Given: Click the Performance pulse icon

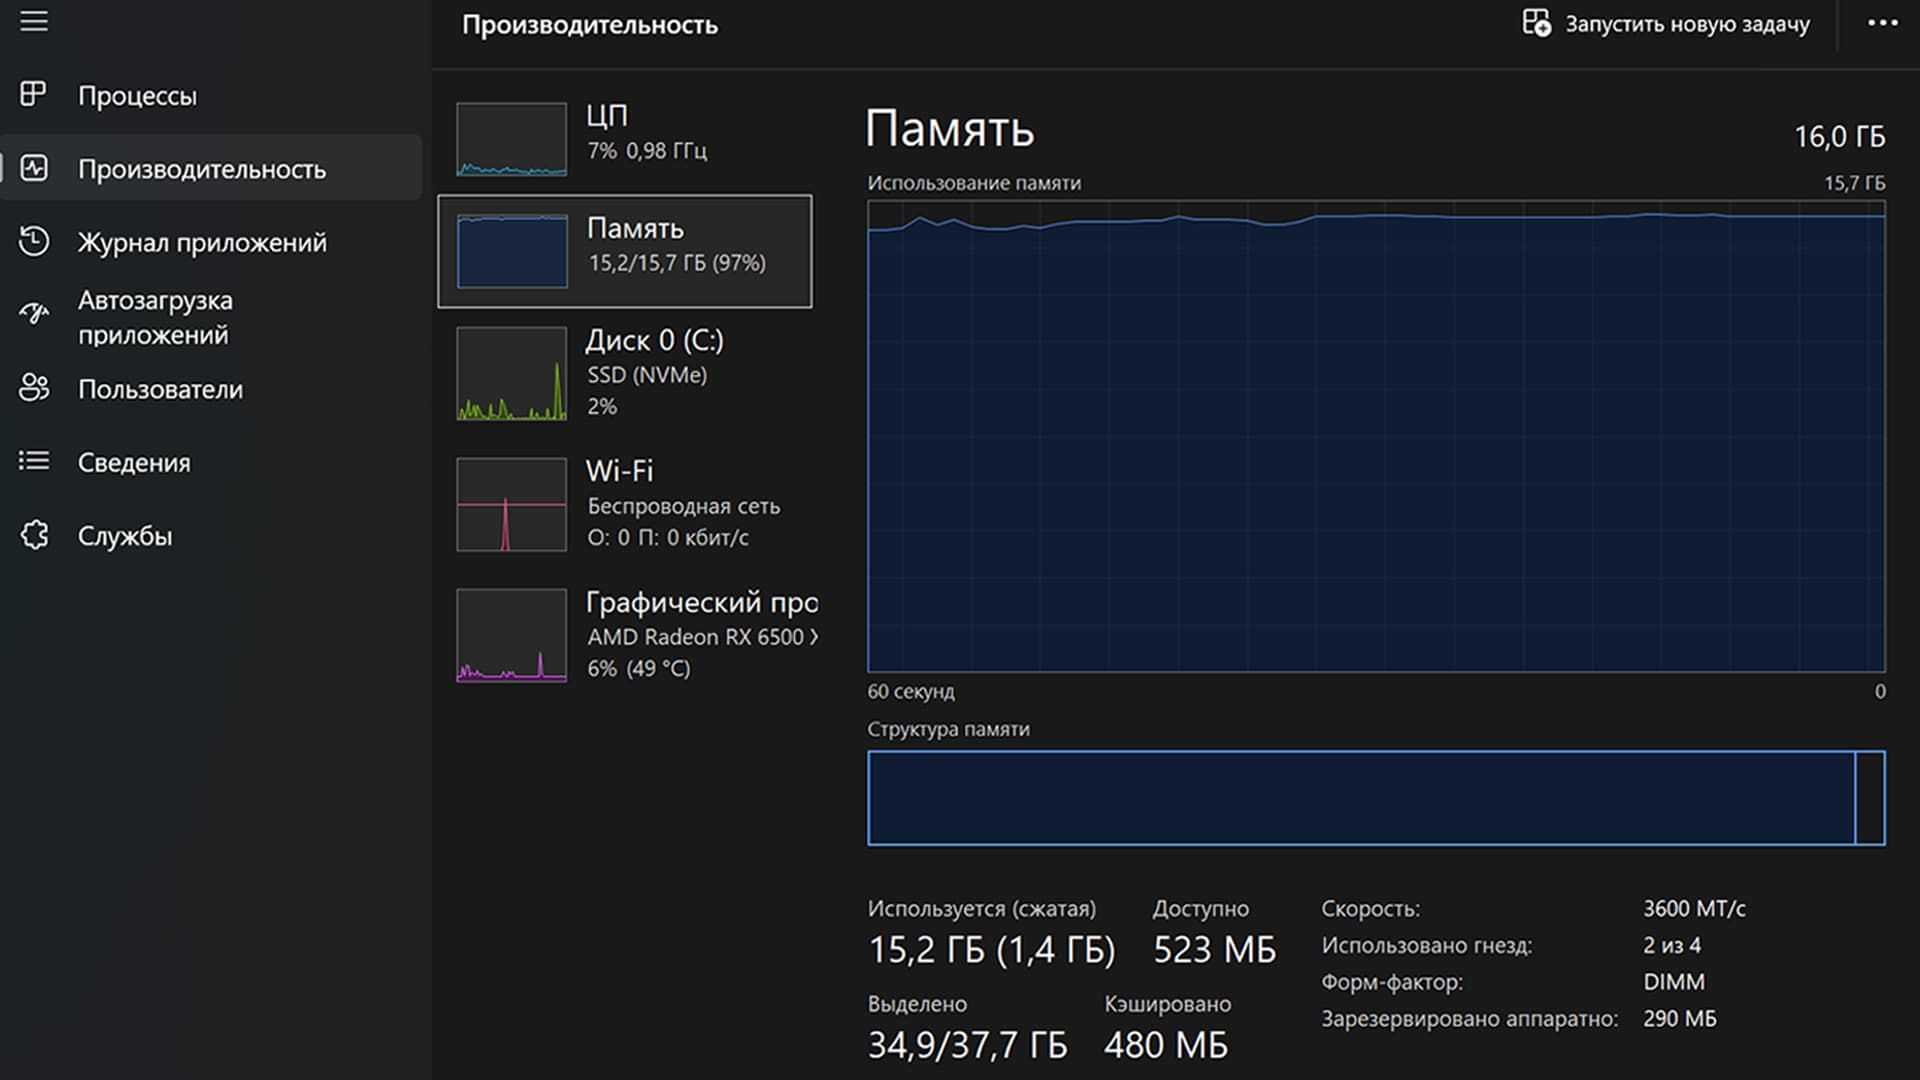Looking at the screenshot, I should (34, 167).
